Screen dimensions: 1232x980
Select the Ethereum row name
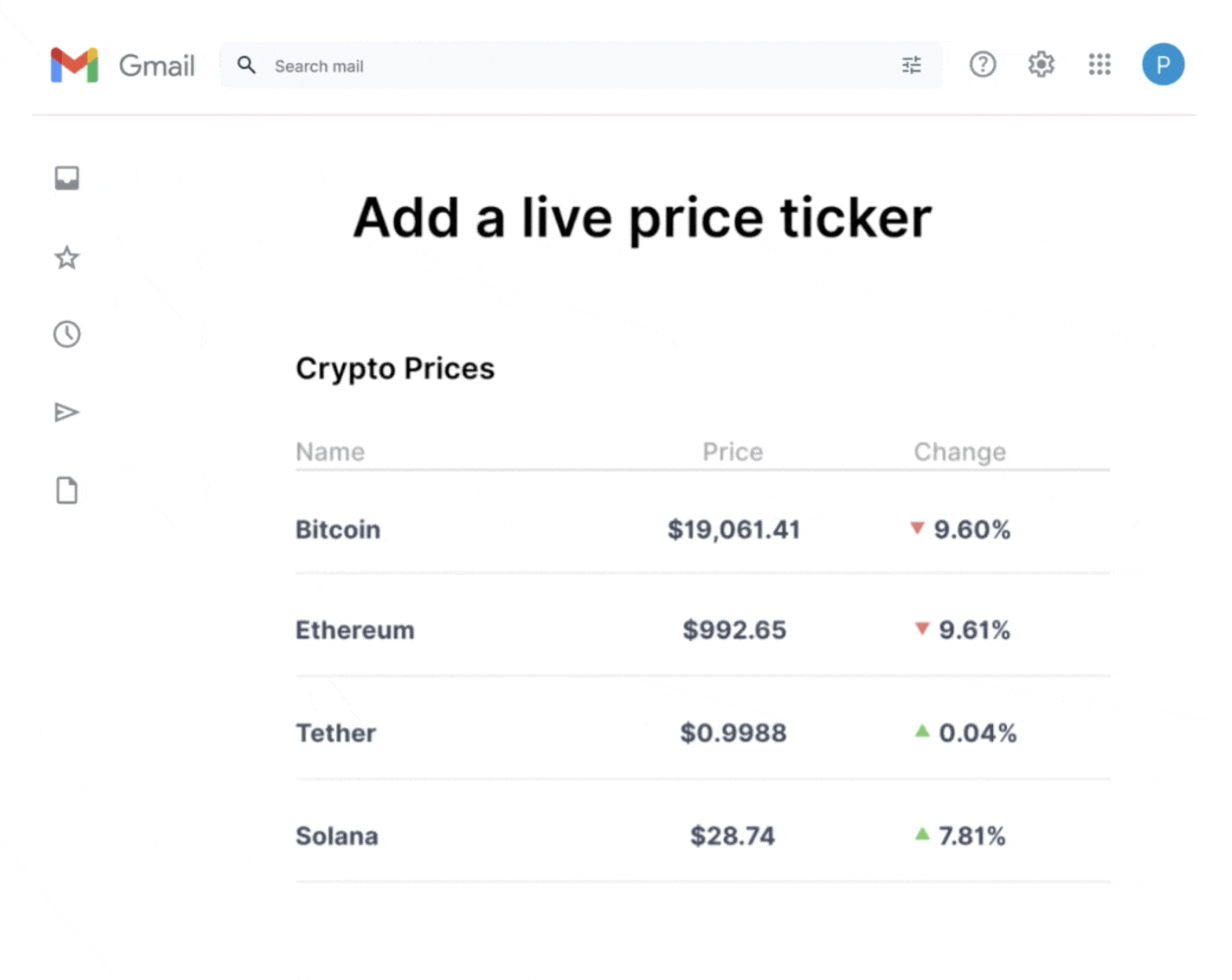tap(355, 631)
